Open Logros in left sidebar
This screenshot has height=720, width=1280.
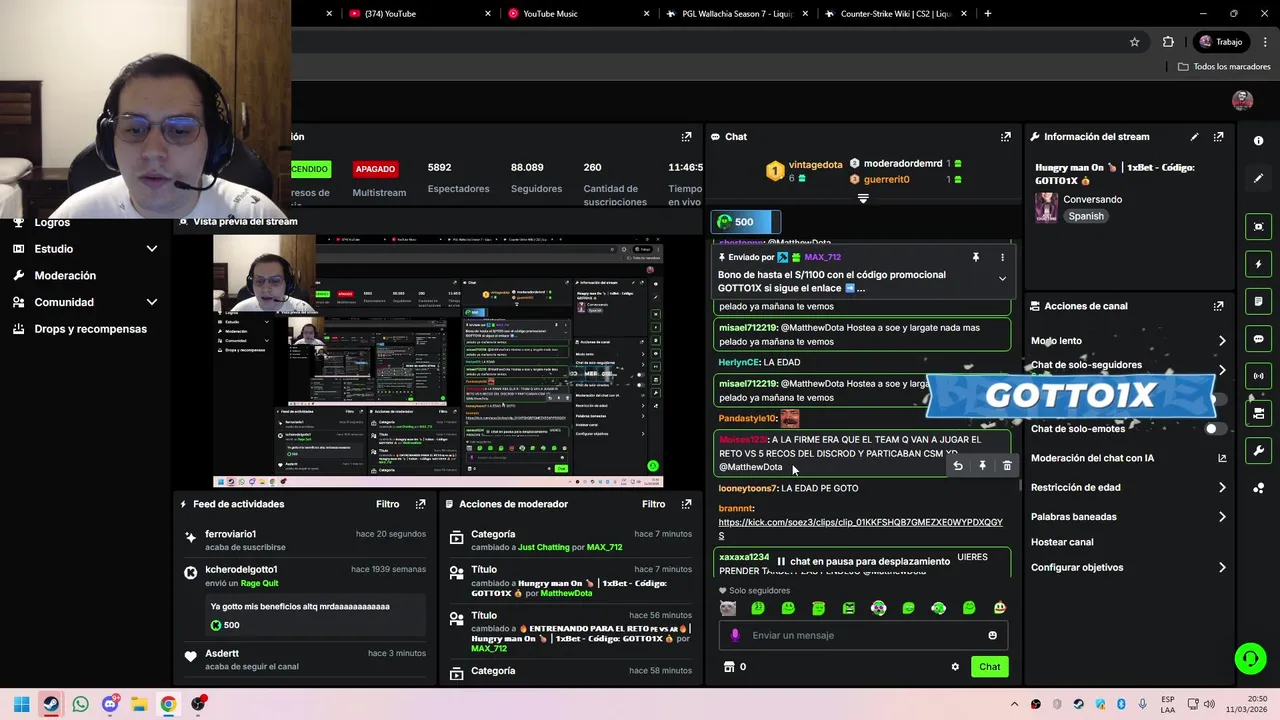52,223
